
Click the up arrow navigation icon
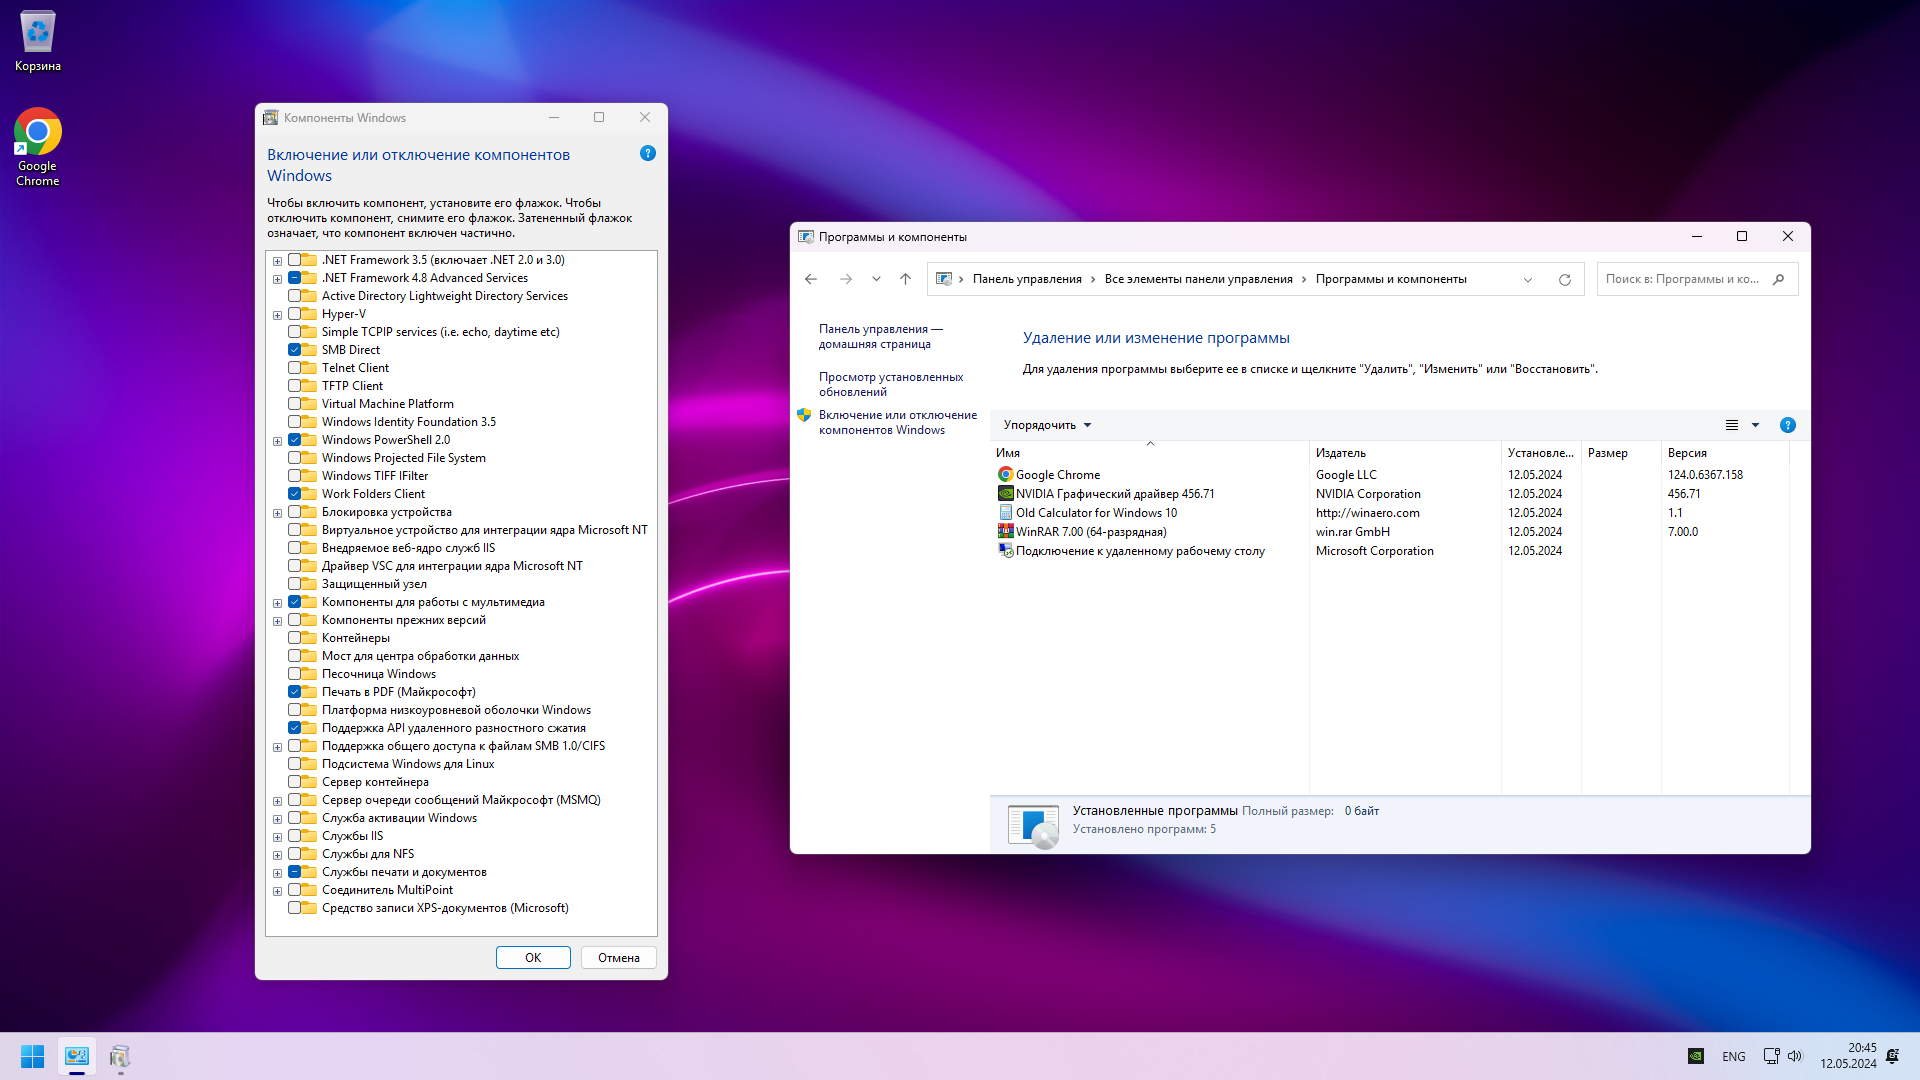tap(905, 280)
